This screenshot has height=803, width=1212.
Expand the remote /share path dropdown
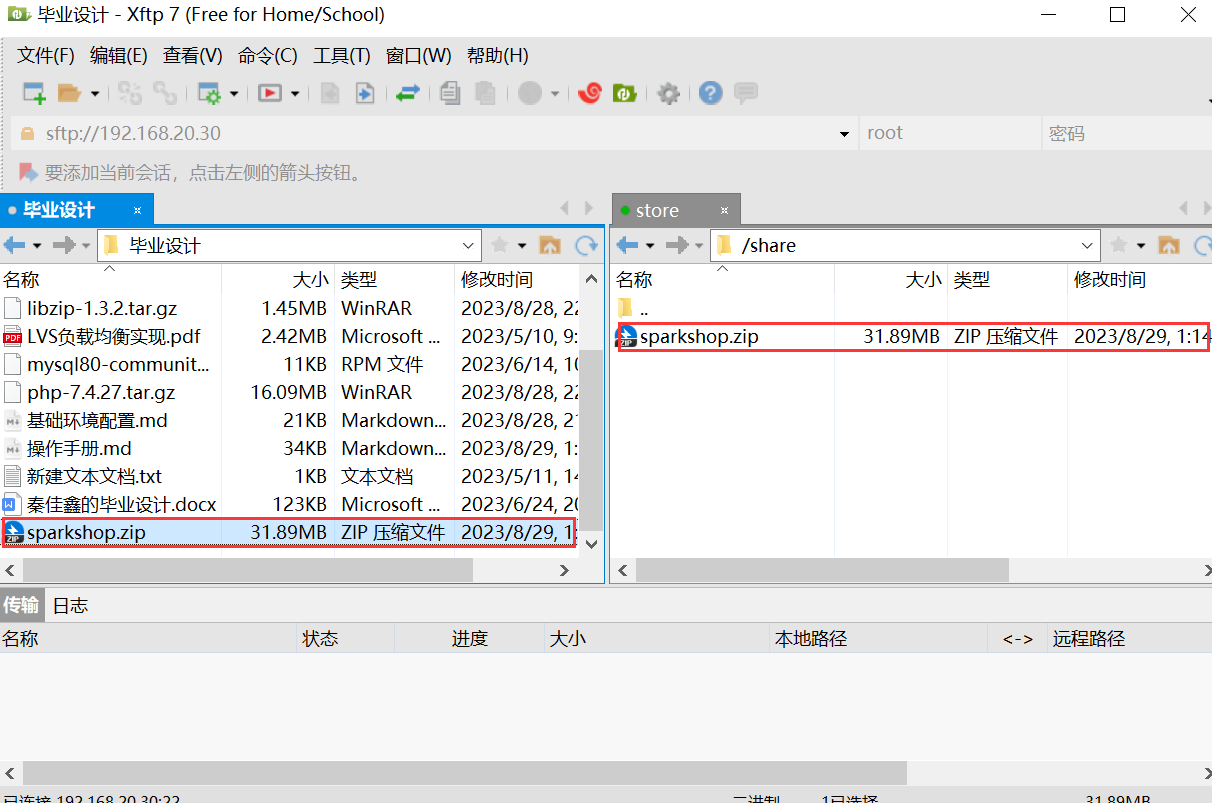pyautogui.click(x=1088, y=245)
